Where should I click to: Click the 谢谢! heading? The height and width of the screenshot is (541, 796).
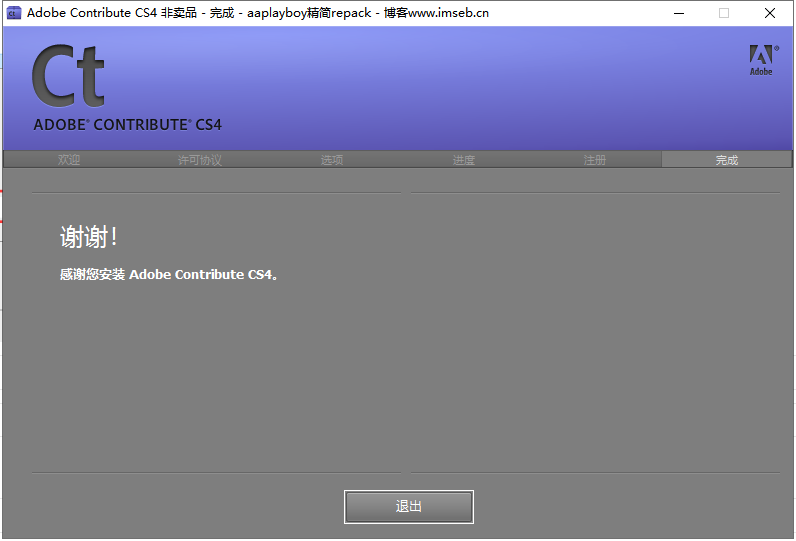90,237
